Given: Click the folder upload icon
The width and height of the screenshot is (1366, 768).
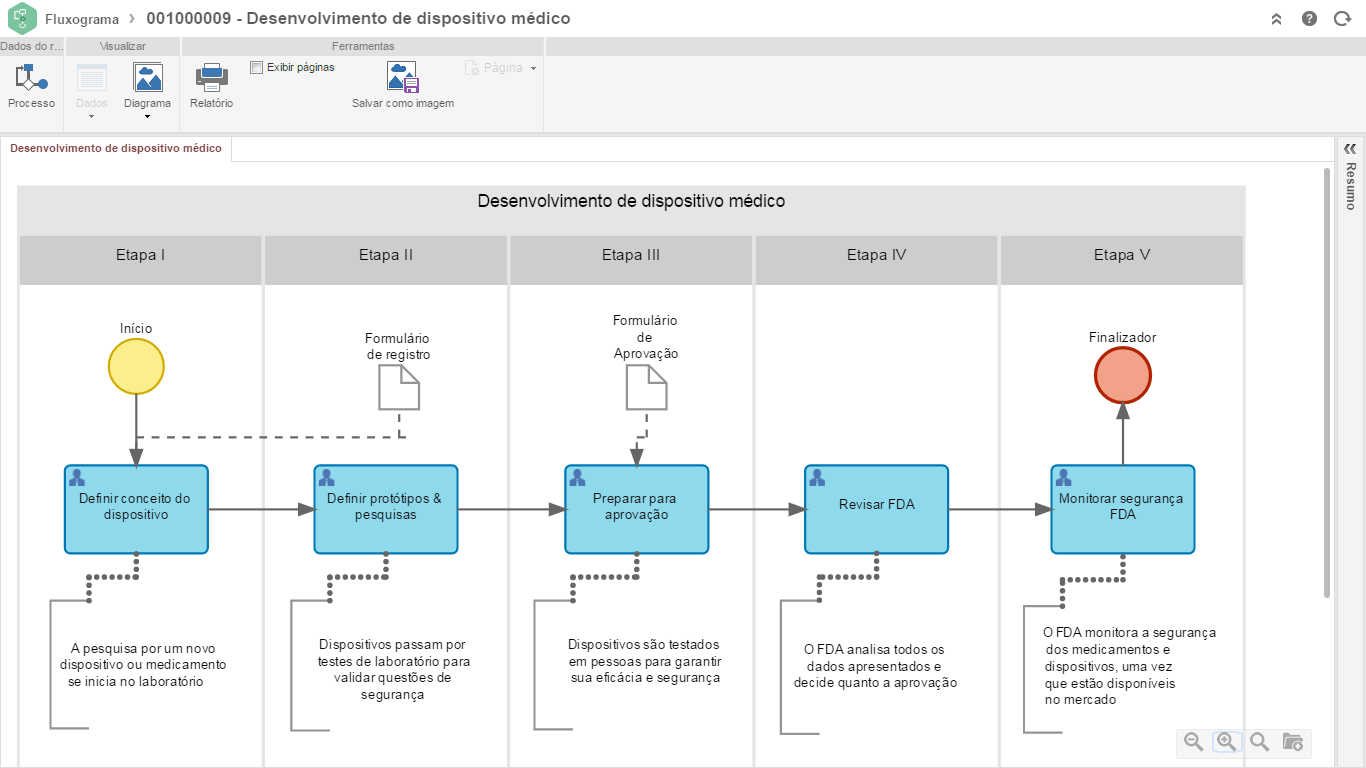Looking at the screenshot, I should pos(1292,742).
